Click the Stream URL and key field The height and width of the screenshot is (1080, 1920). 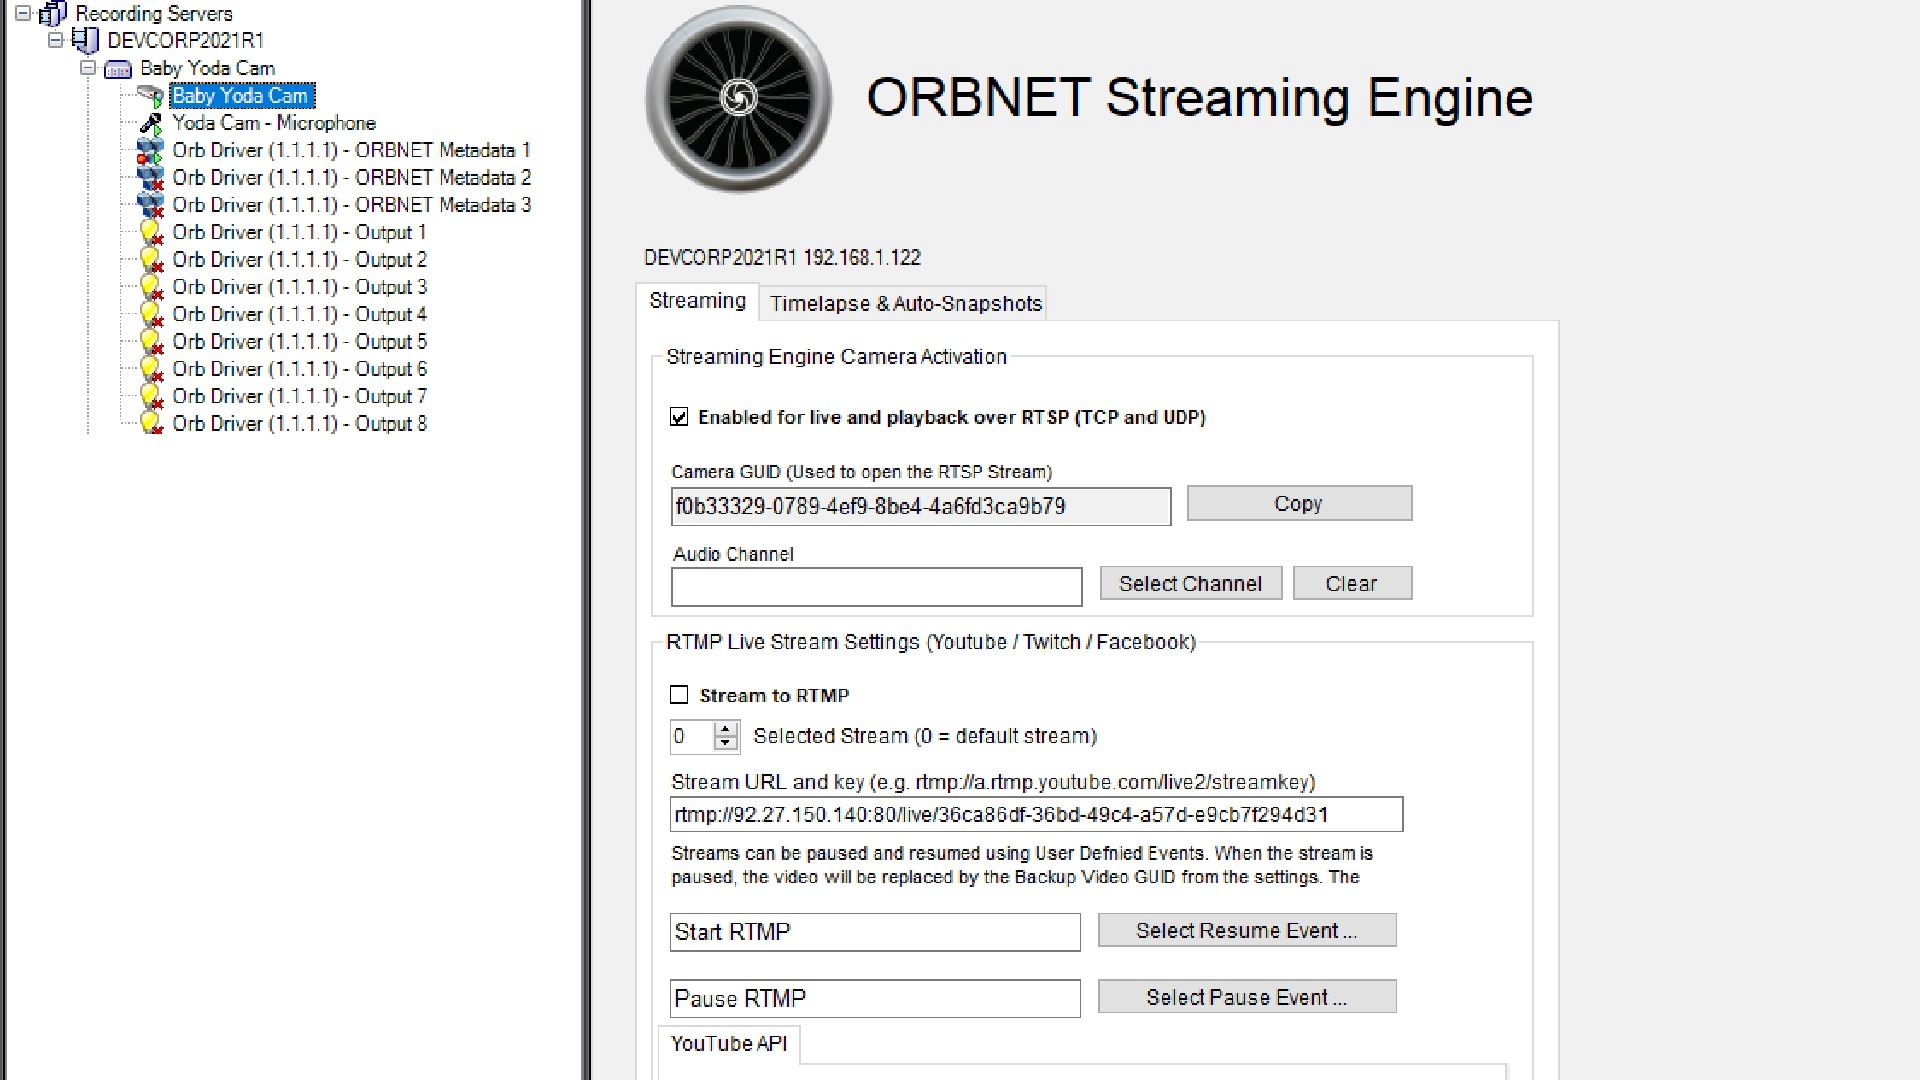pyautogui.click(x=1036, y=815)
